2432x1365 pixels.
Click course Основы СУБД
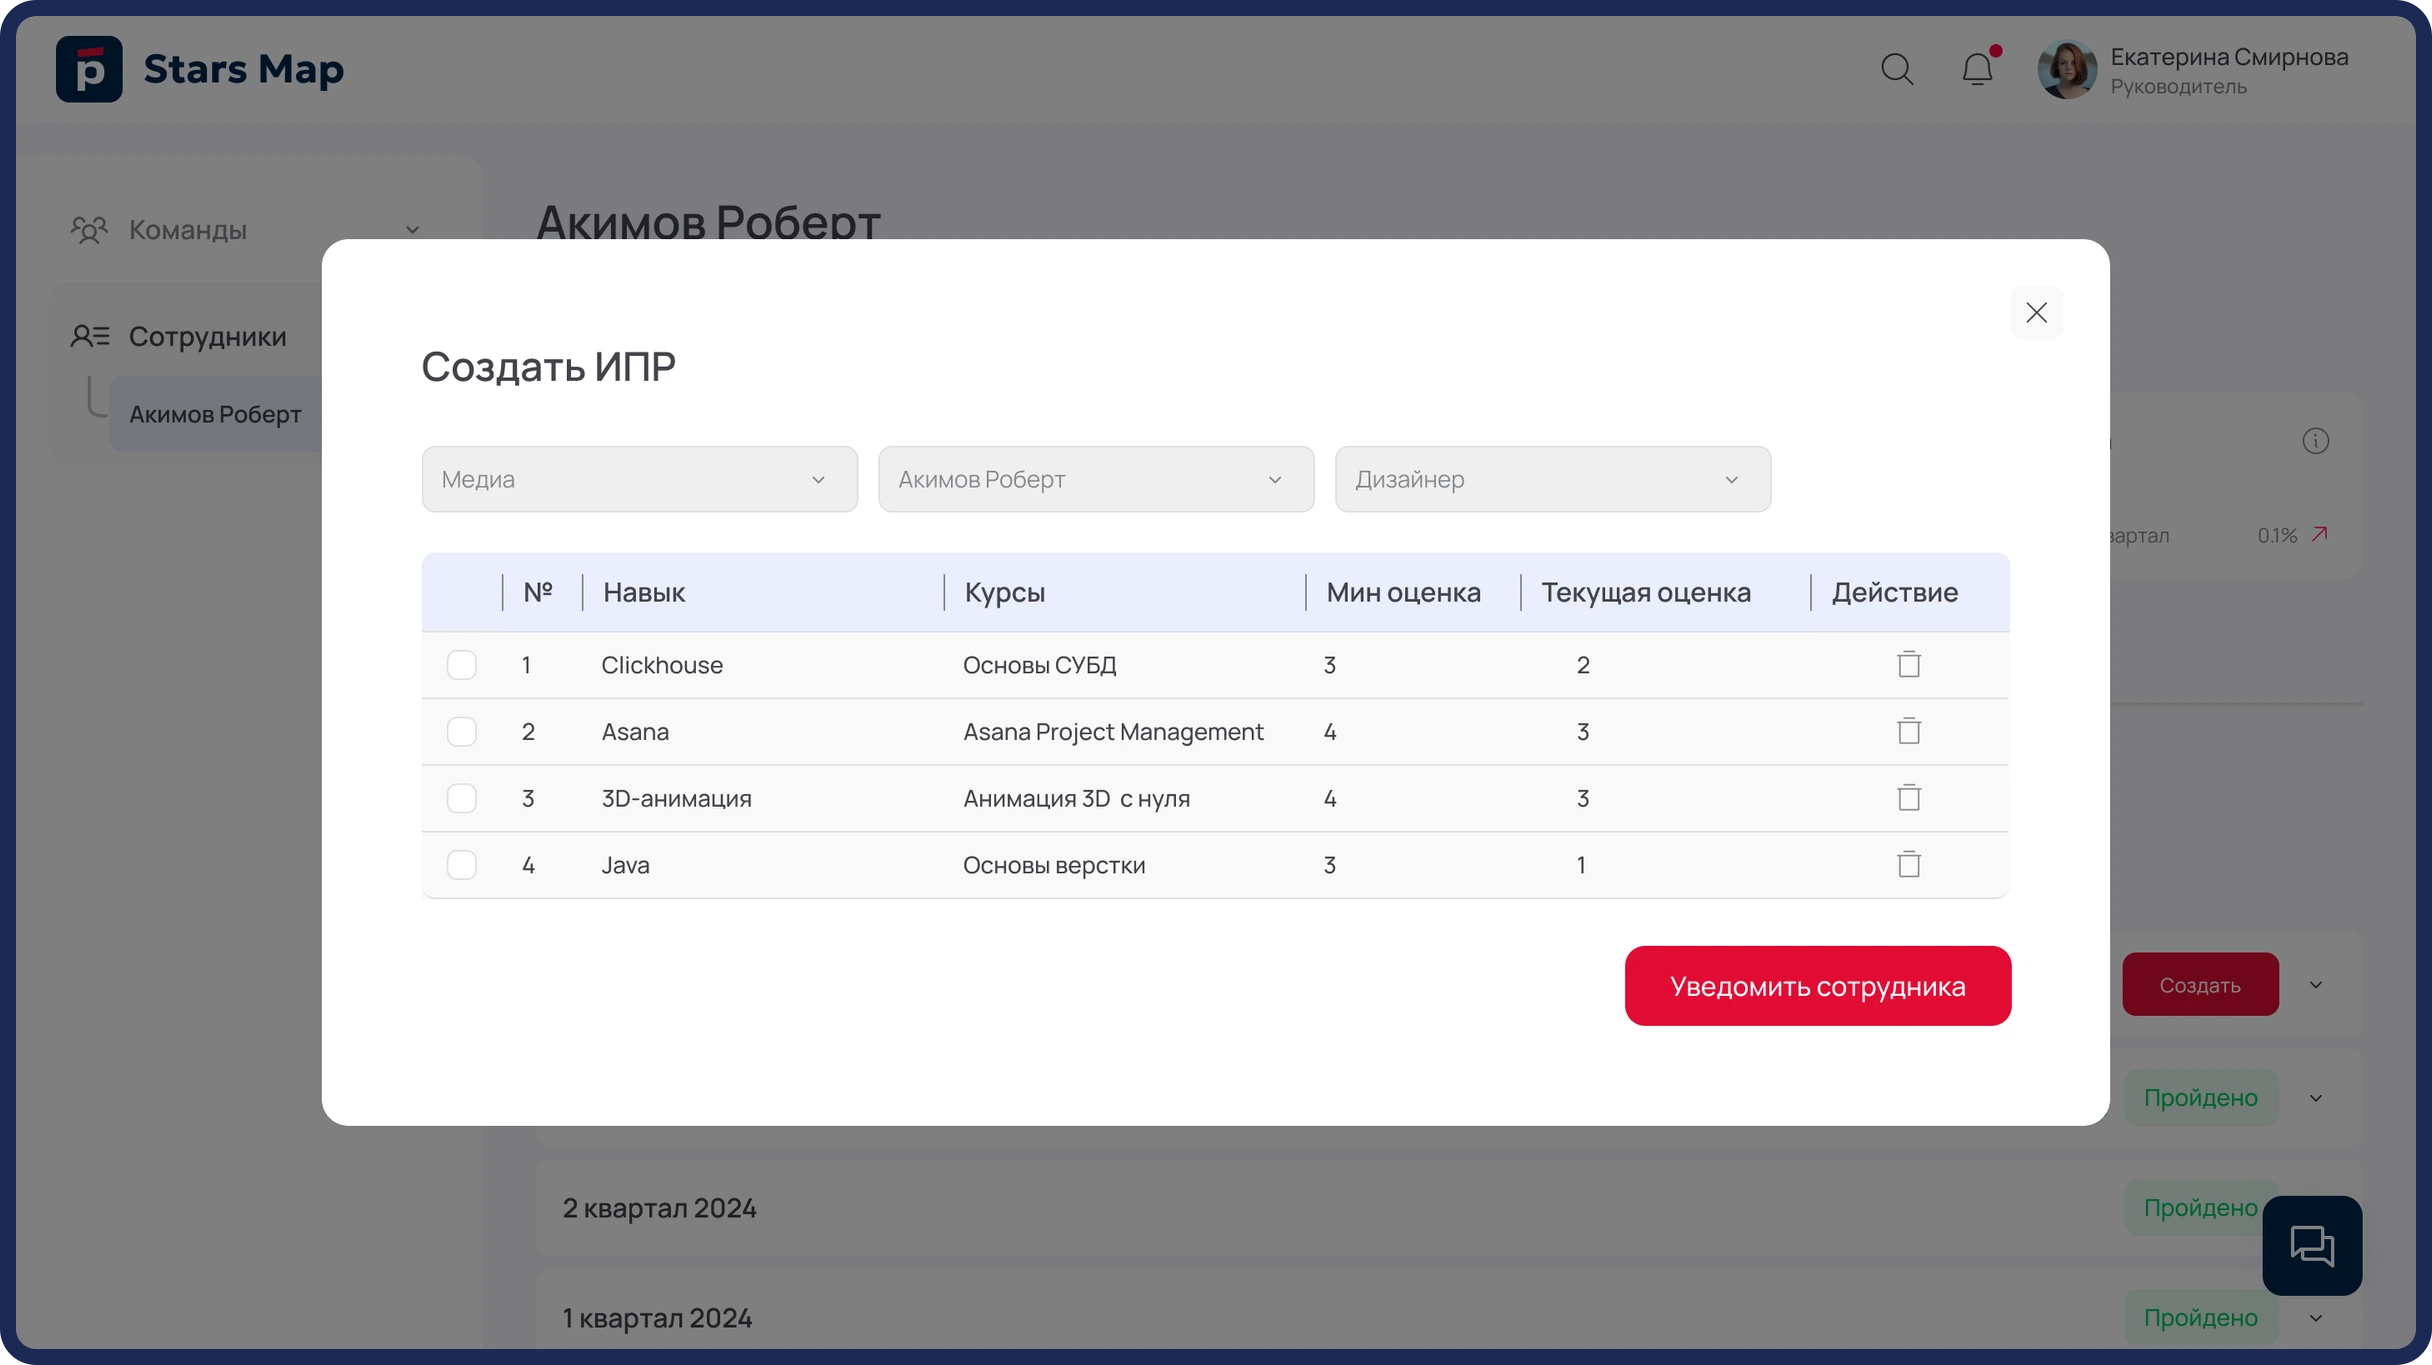(1039, 665)
